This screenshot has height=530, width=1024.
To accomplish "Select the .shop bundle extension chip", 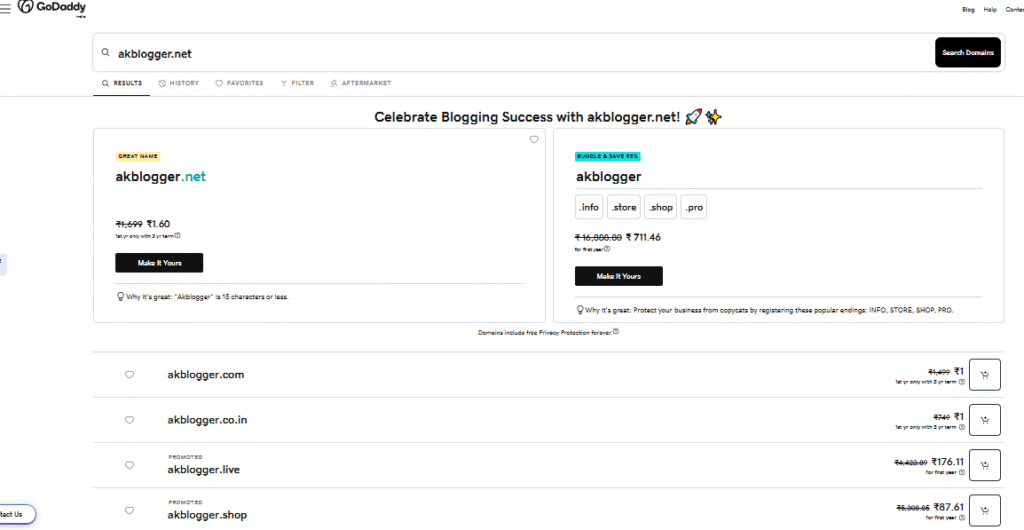I will point(660,207).
